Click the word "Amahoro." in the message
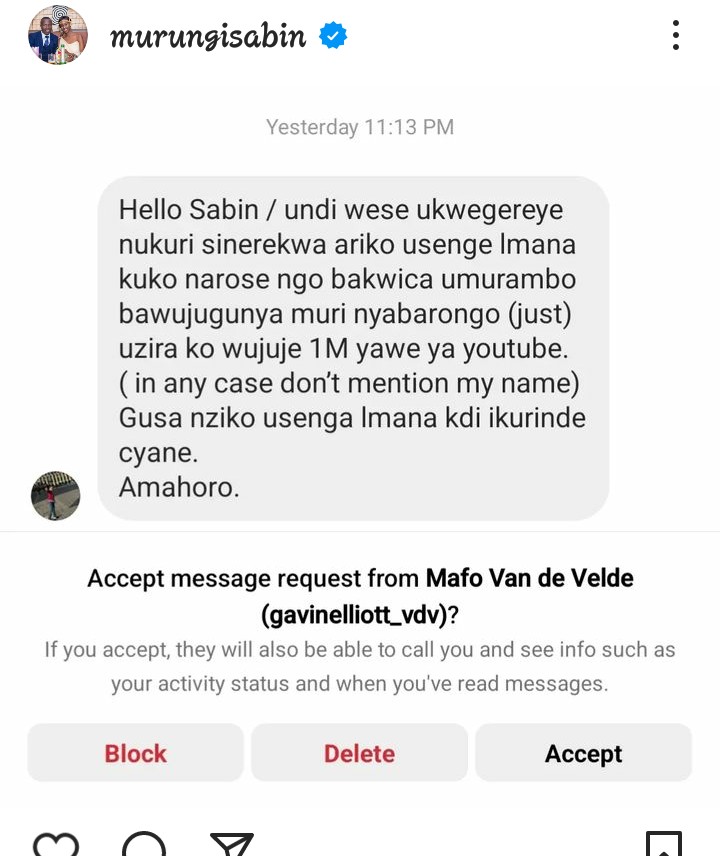Viewport: 720px width, 856px height. click(179, 487)
